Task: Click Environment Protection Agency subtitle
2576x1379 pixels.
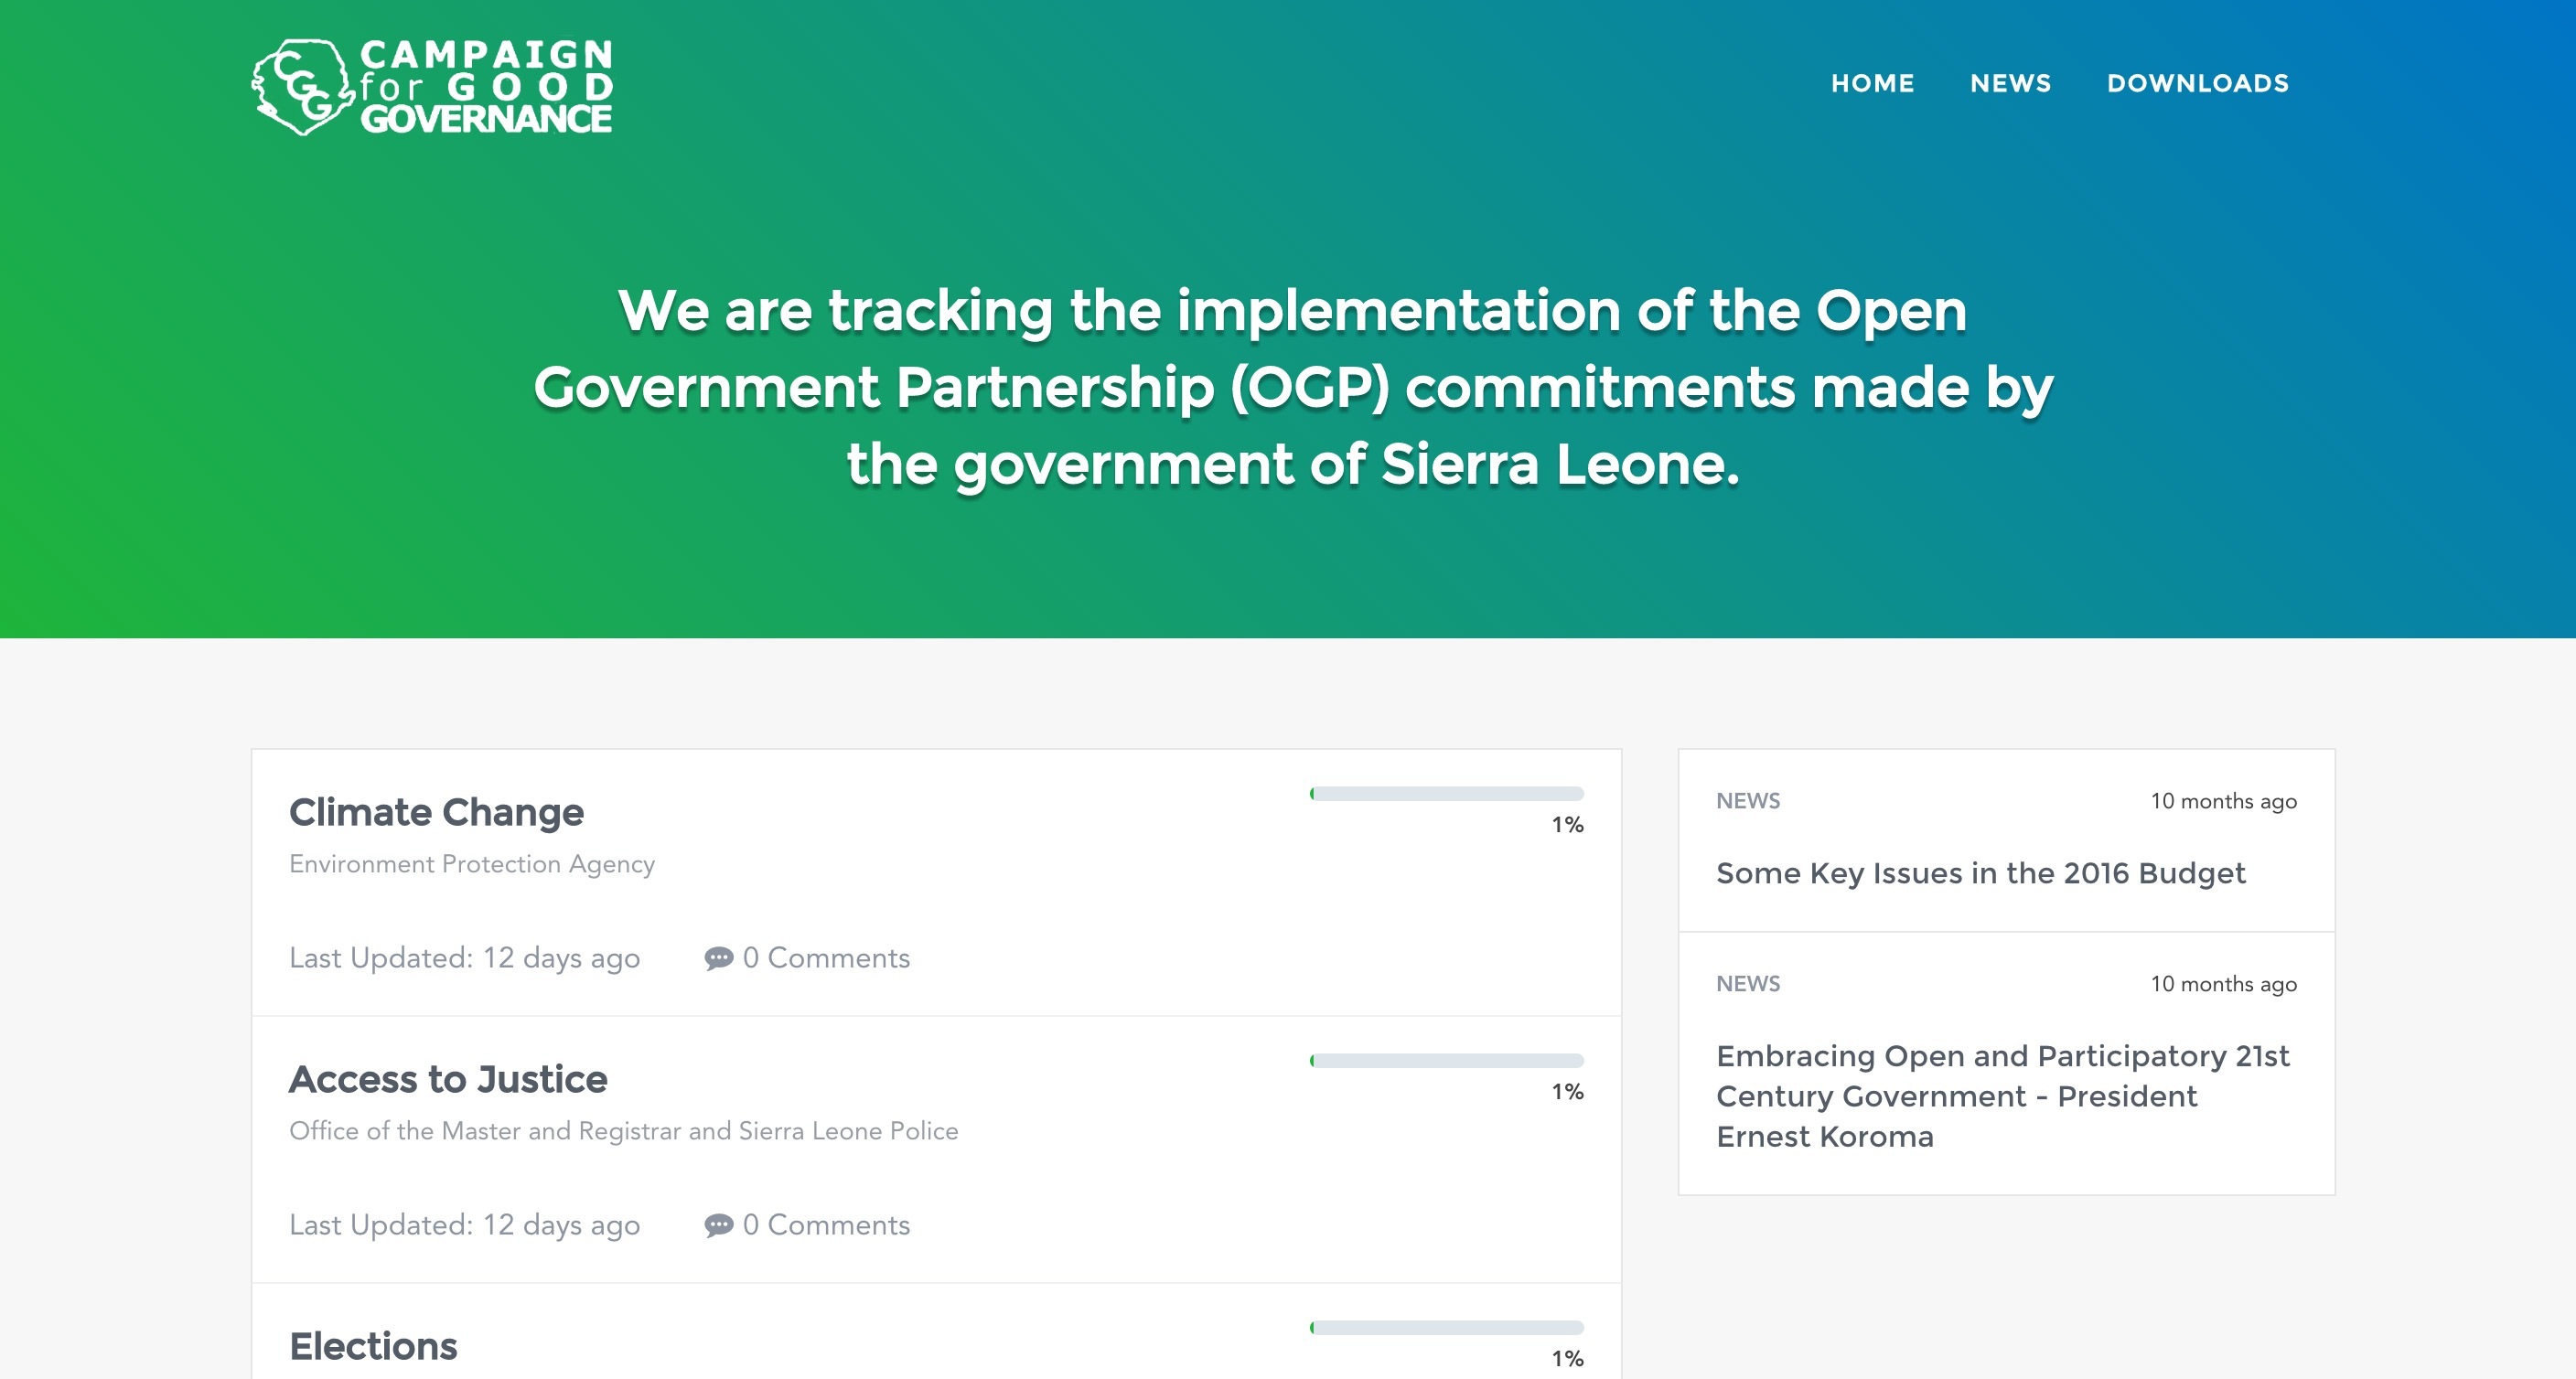Action: pyautogui.click(x=472, y=864)
